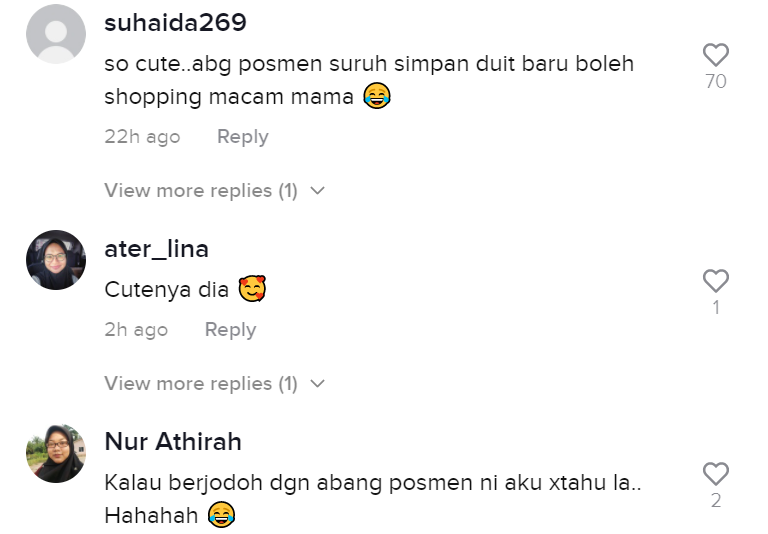Open ater_lina's profile picture
768x534 pixels.
[x=56, y=260]
